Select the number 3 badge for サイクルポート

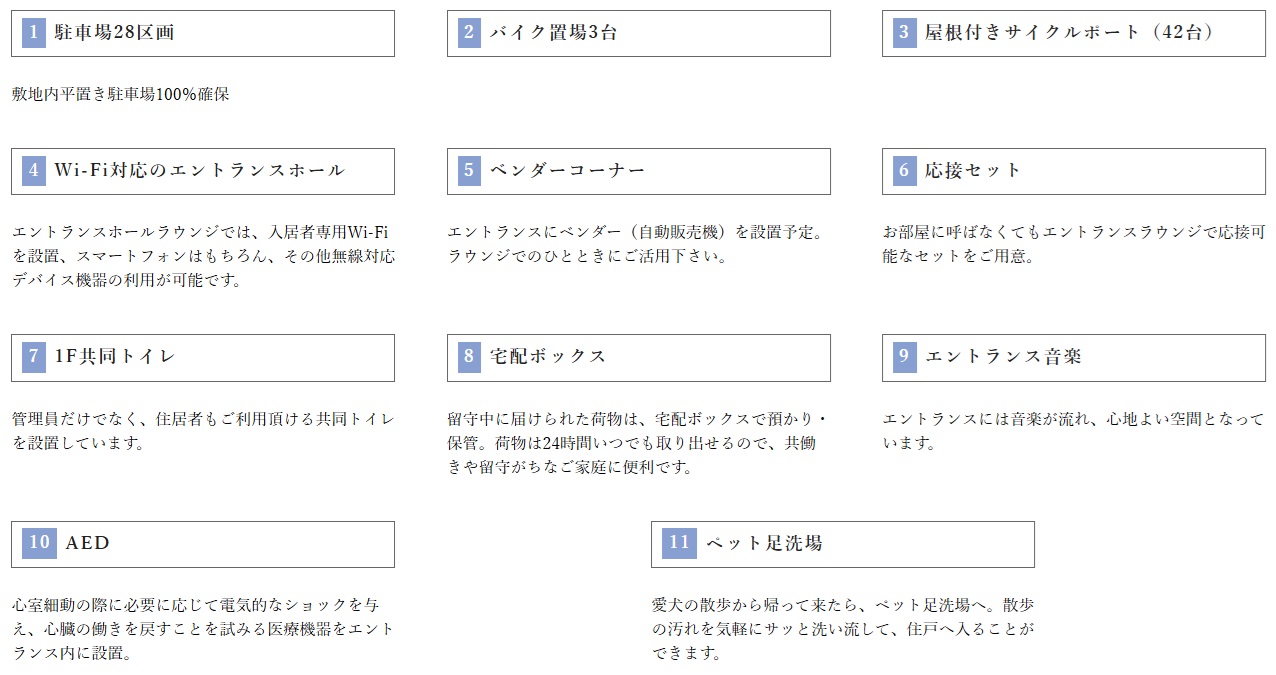click(905, 33)
